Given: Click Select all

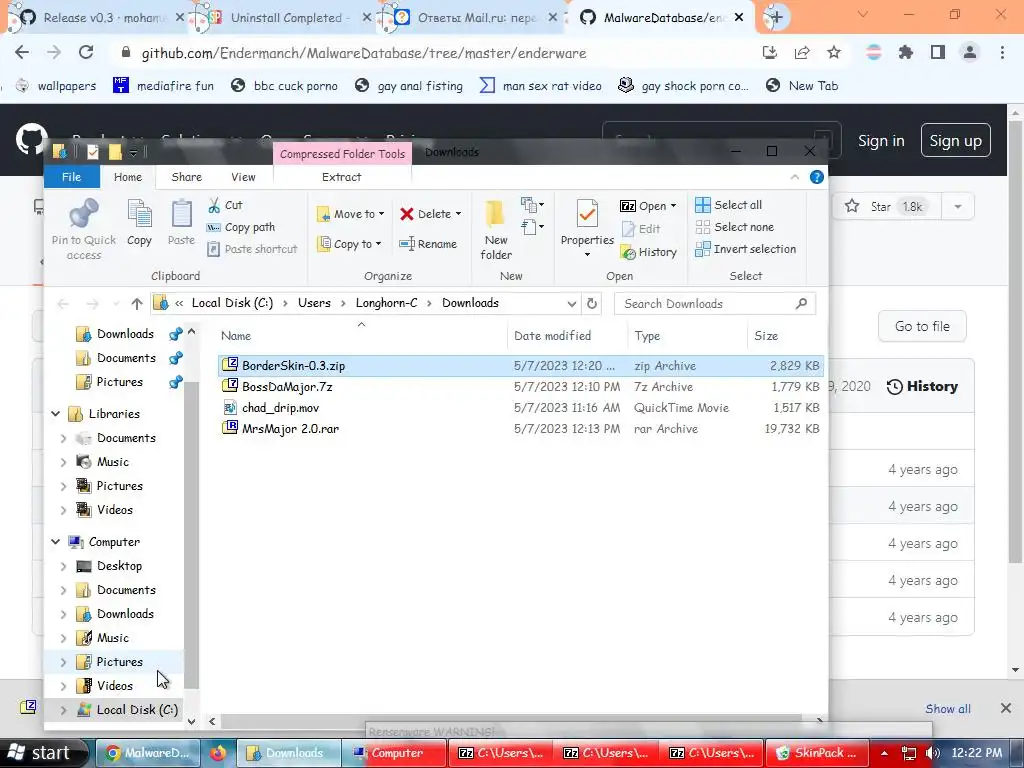Looking at the screenshot, I should 728,205.
